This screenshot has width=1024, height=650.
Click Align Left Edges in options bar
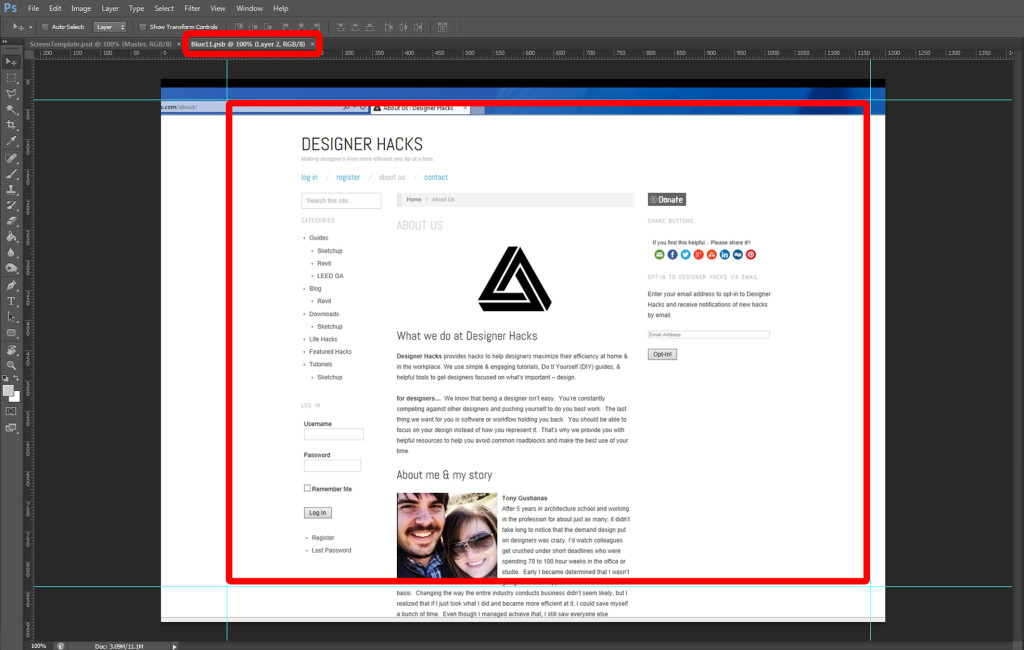click(287, 27)
